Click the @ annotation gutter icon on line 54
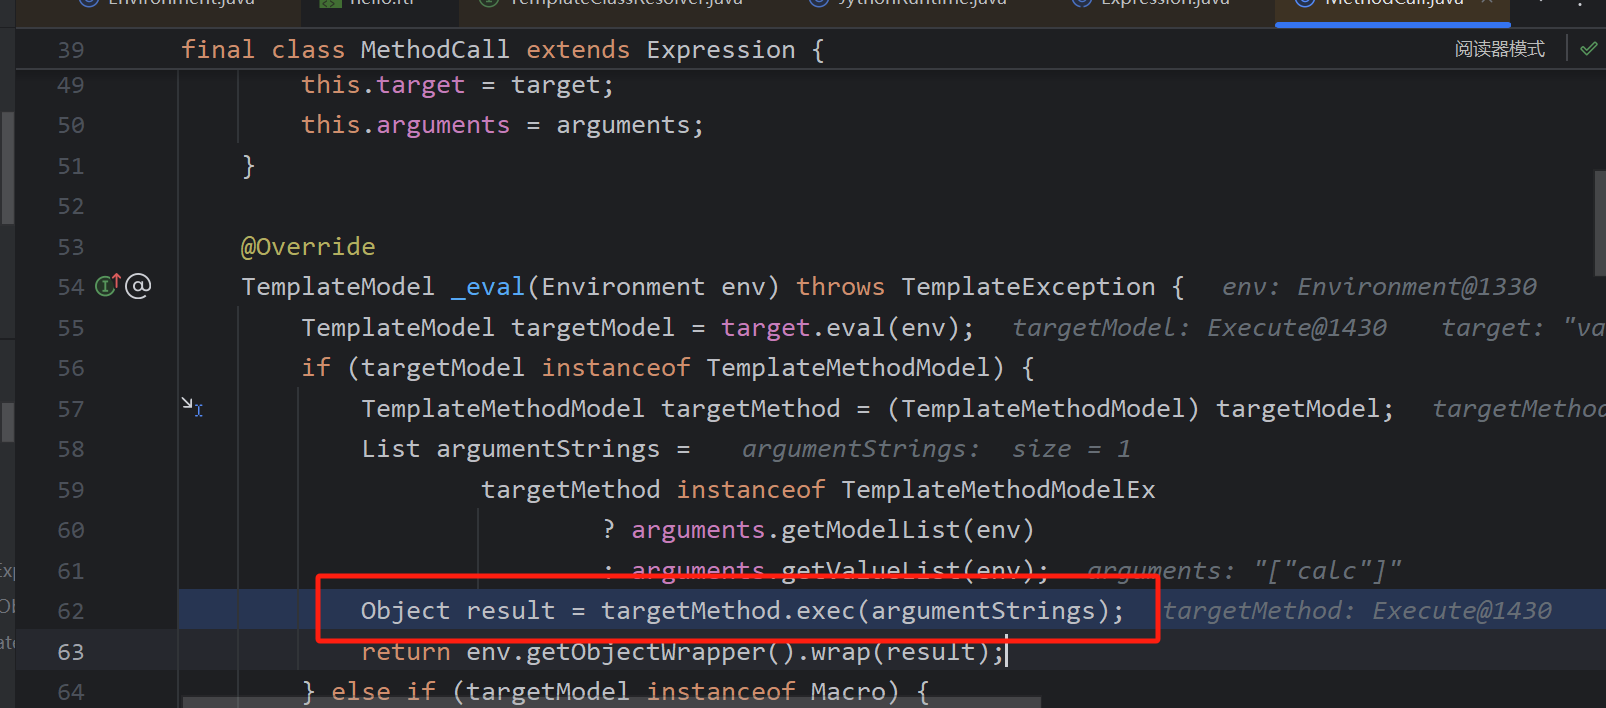This screenshot has height=708, width=1606. (138, 286)
